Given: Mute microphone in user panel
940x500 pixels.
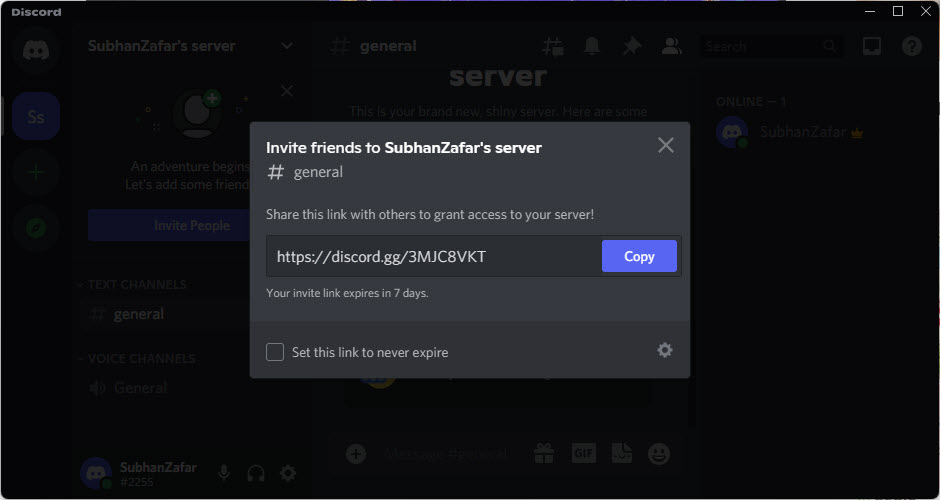Looking at the screenshot, I should click(x=224, y=474).
